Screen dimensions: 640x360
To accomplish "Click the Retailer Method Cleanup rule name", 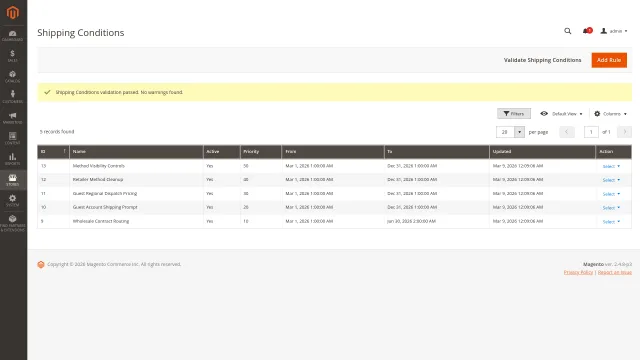I will (98, 179).
